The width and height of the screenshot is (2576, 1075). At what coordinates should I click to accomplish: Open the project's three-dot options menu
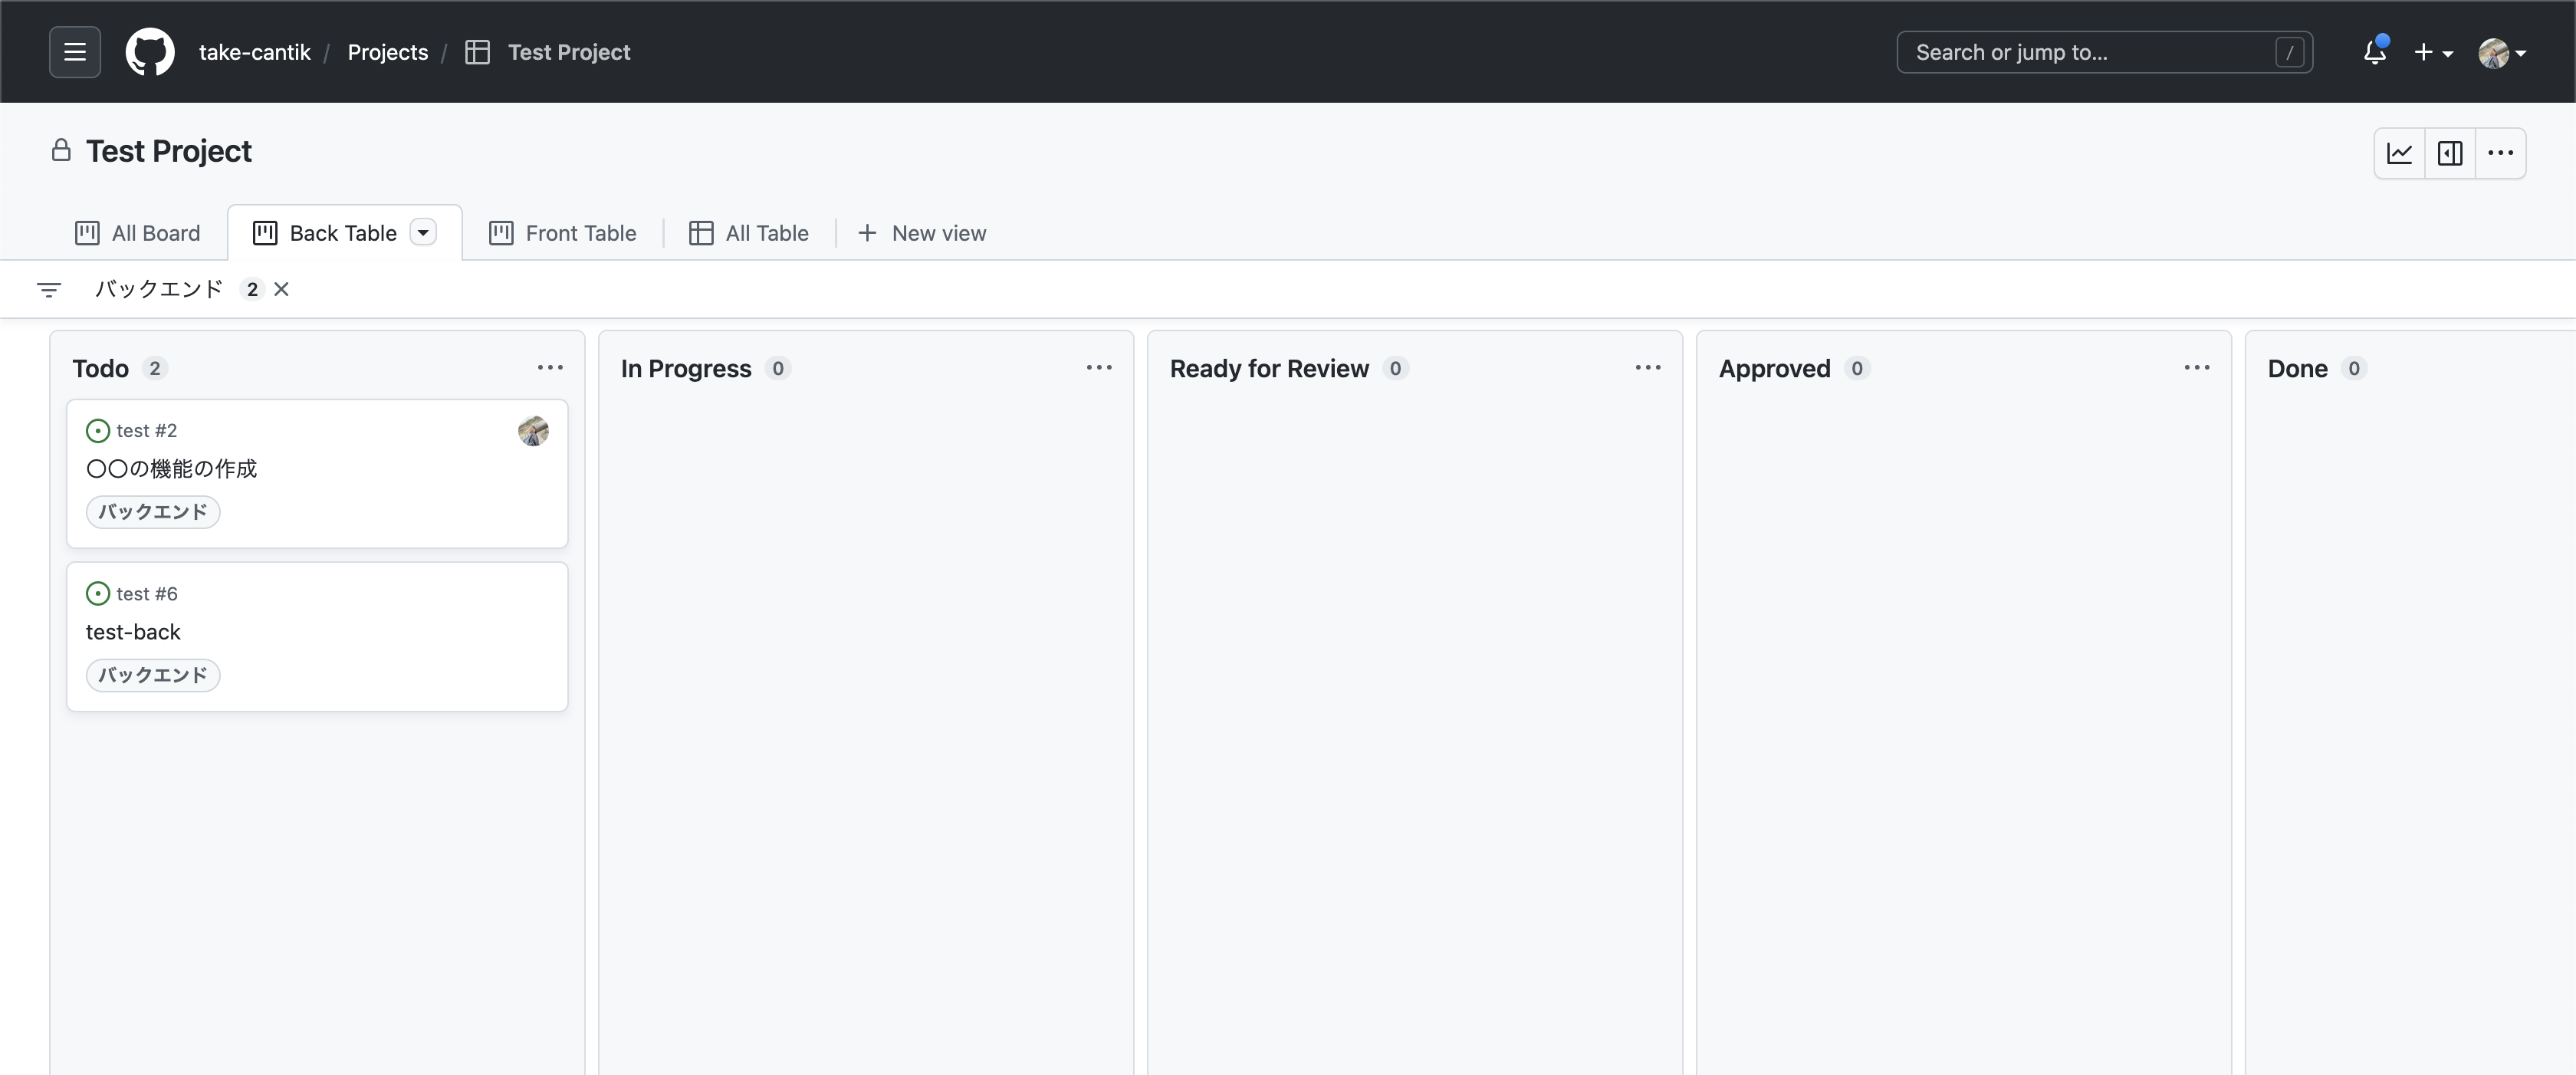[2500, 153]
